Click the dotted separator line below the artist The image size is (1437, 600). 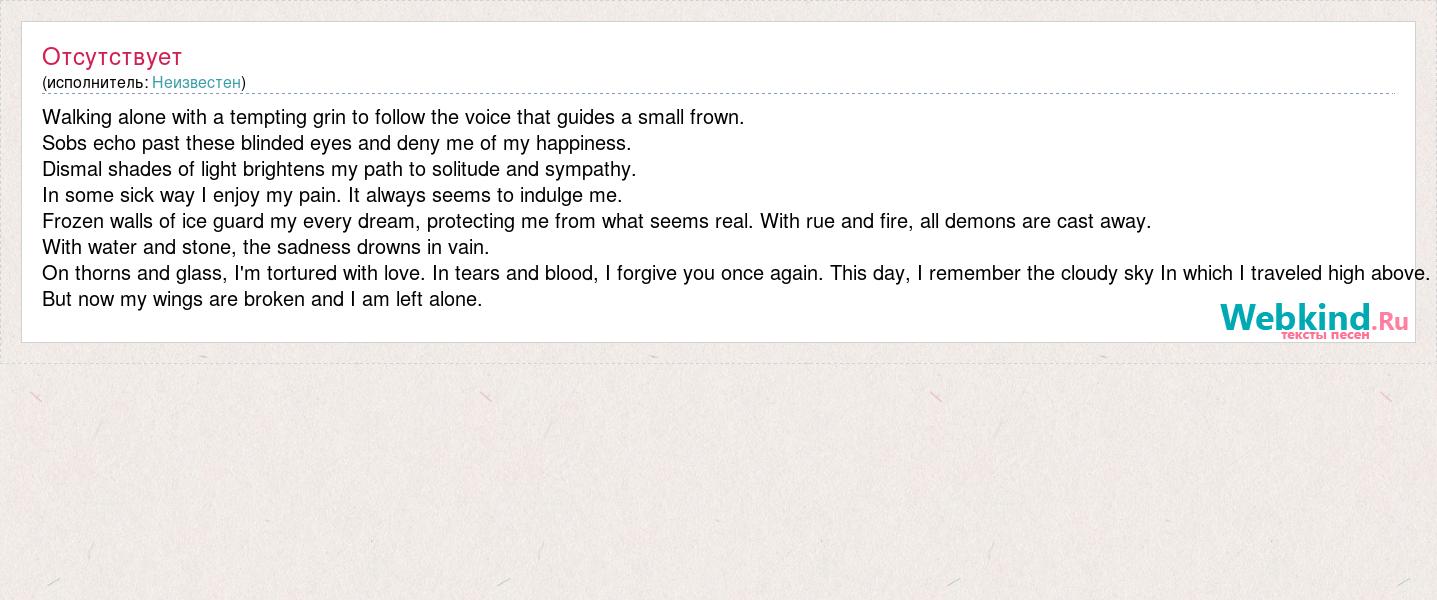point(800,93)
